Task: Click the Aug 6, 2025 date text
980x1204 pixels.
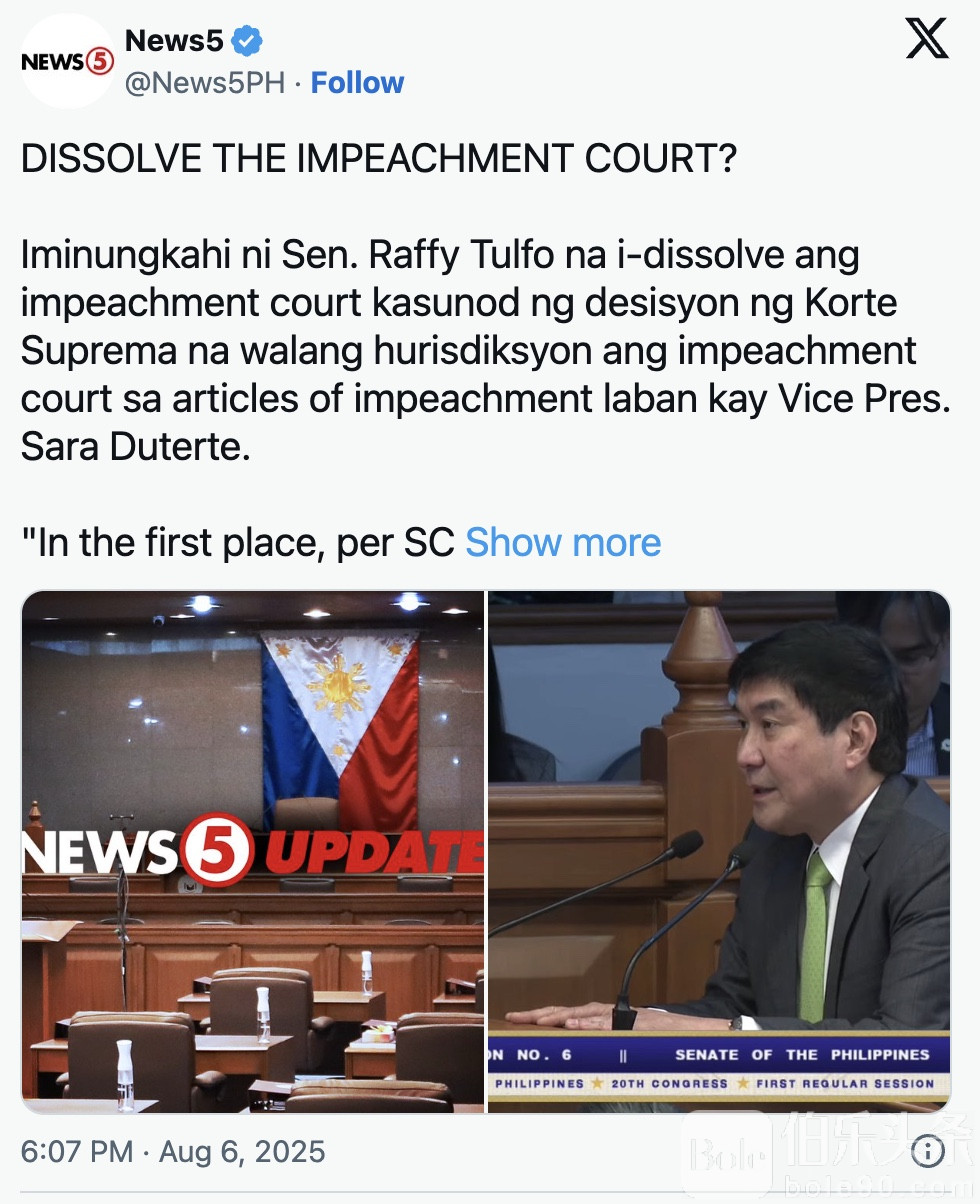Action: 240,1151
